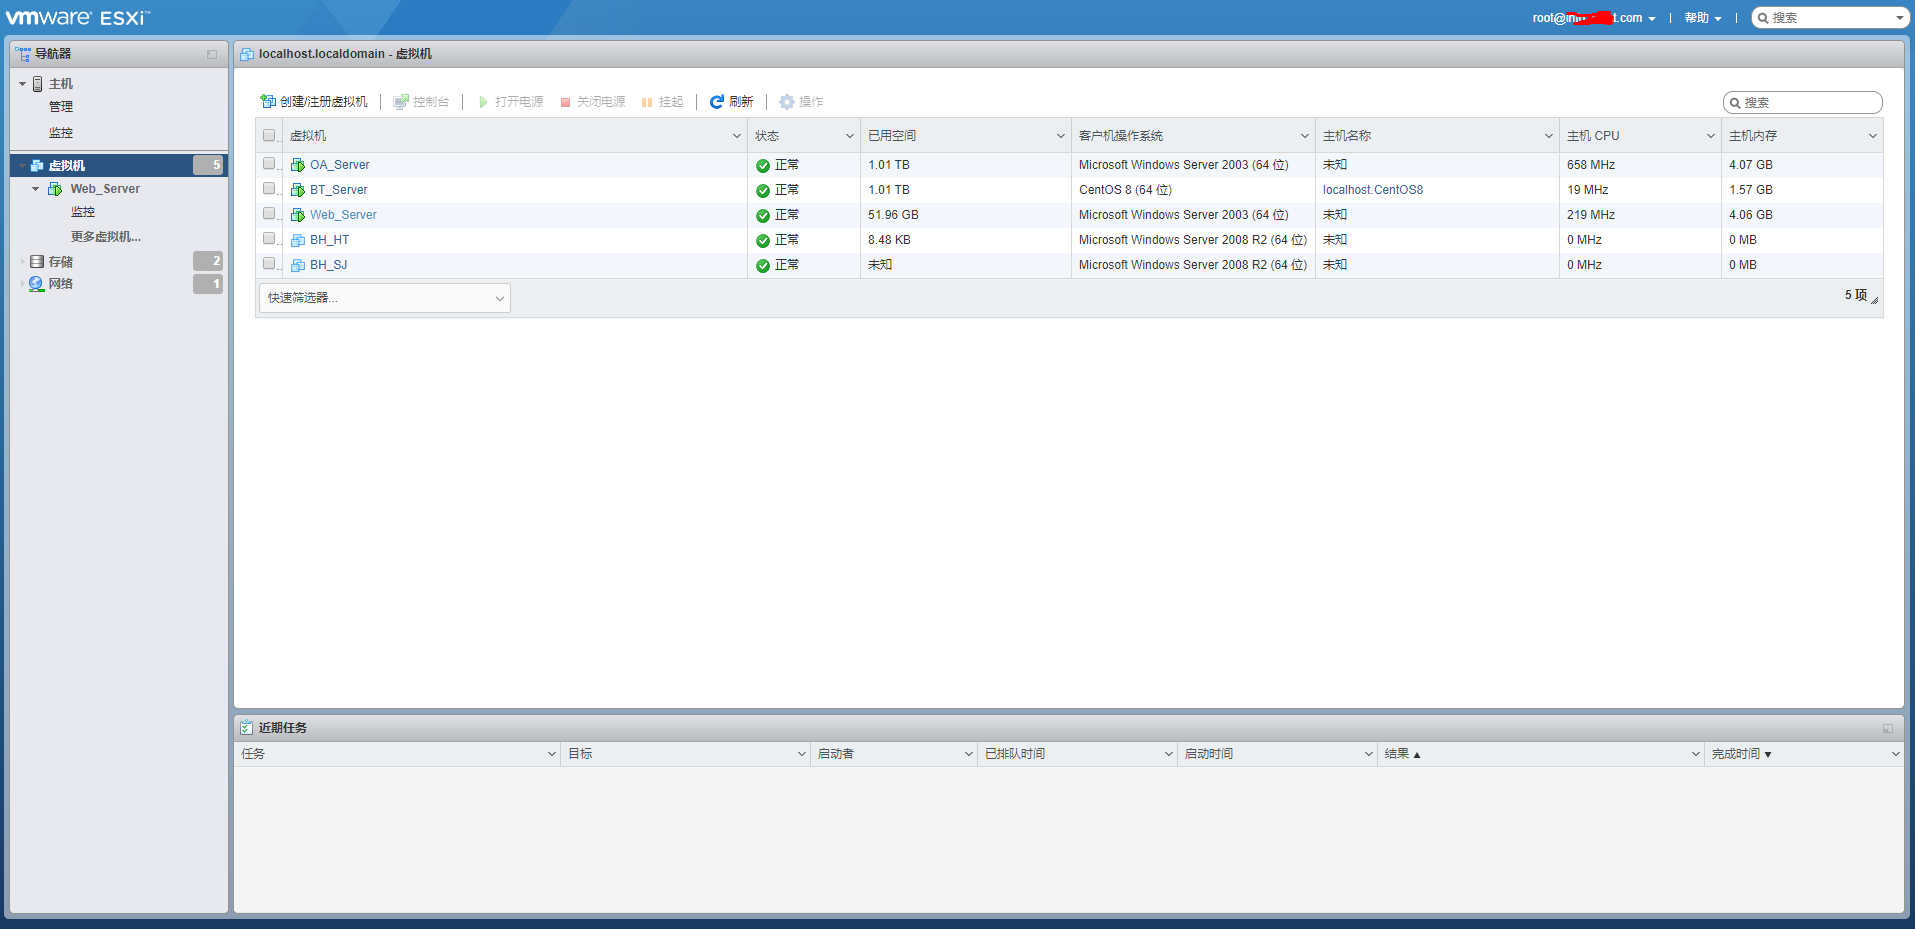This screenshot has height=929, width=1915.
Task: Click the green status icon for BH_SJ
Action: 763,266
